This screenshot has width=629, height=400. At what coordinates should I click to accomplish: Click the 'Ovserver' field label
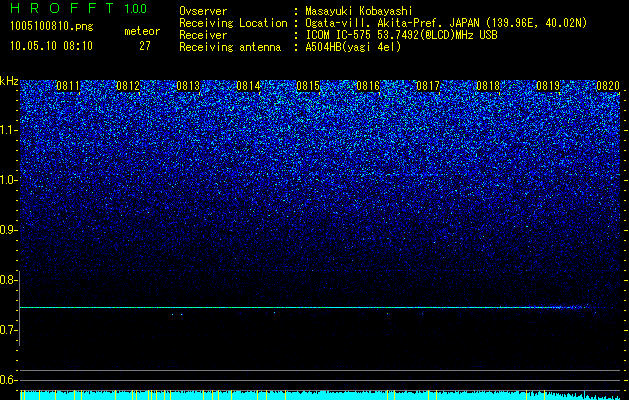pyautogui.click(x=203, y=11)
